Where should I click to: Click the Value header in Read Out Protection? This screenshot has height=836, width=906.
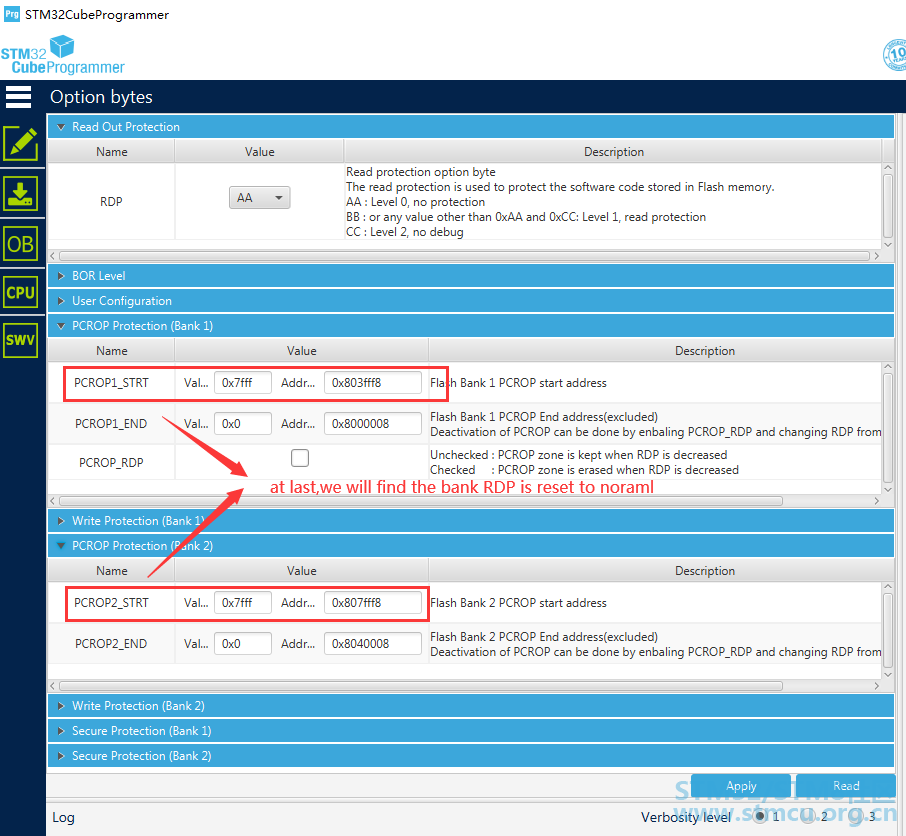click(259, 151)
